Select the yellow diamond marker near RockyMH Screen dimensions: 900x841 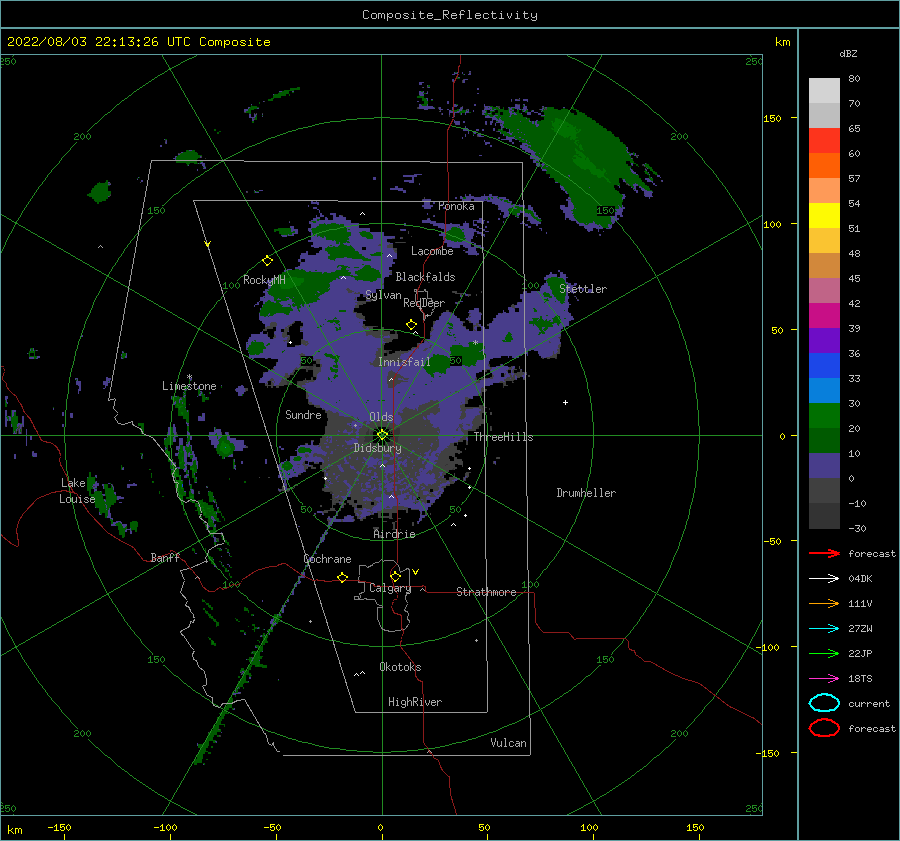(267, 261)
